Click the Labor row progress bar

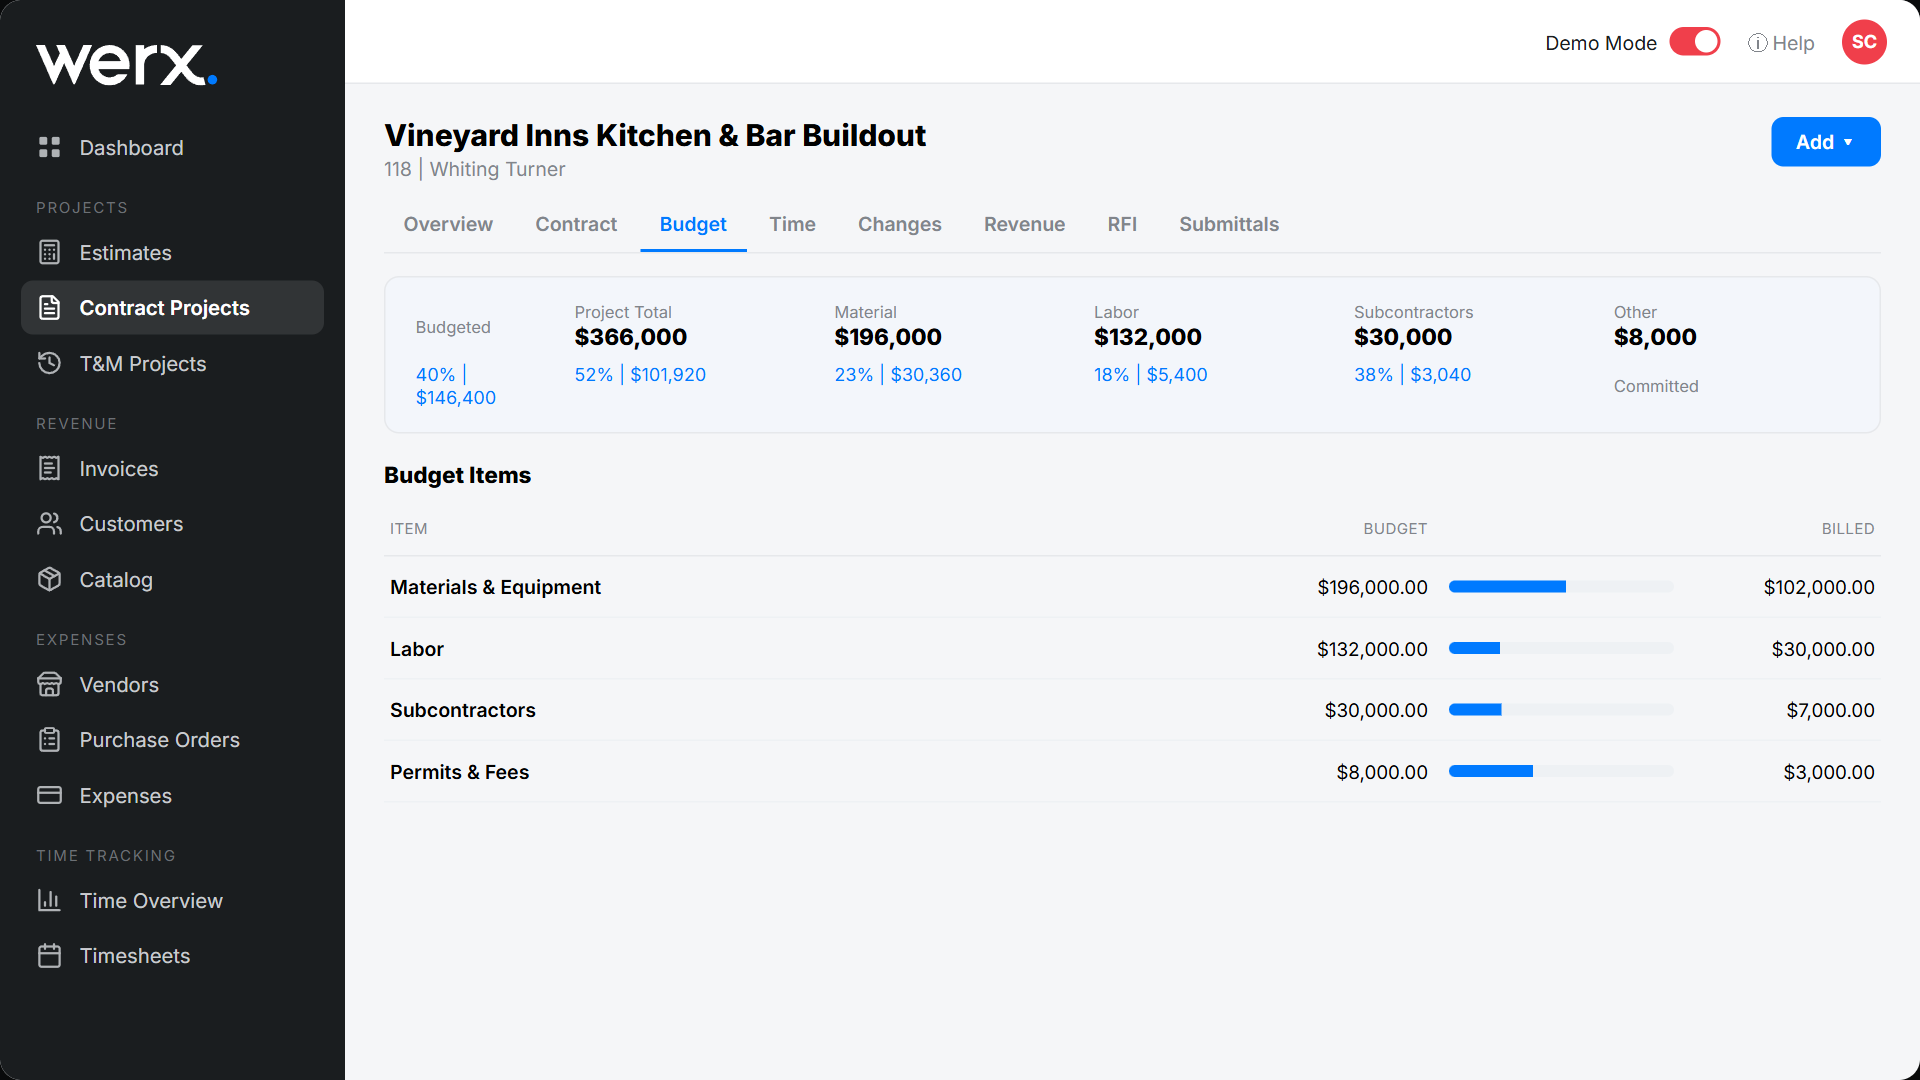pyautogui.click(x=1561, y=648)
